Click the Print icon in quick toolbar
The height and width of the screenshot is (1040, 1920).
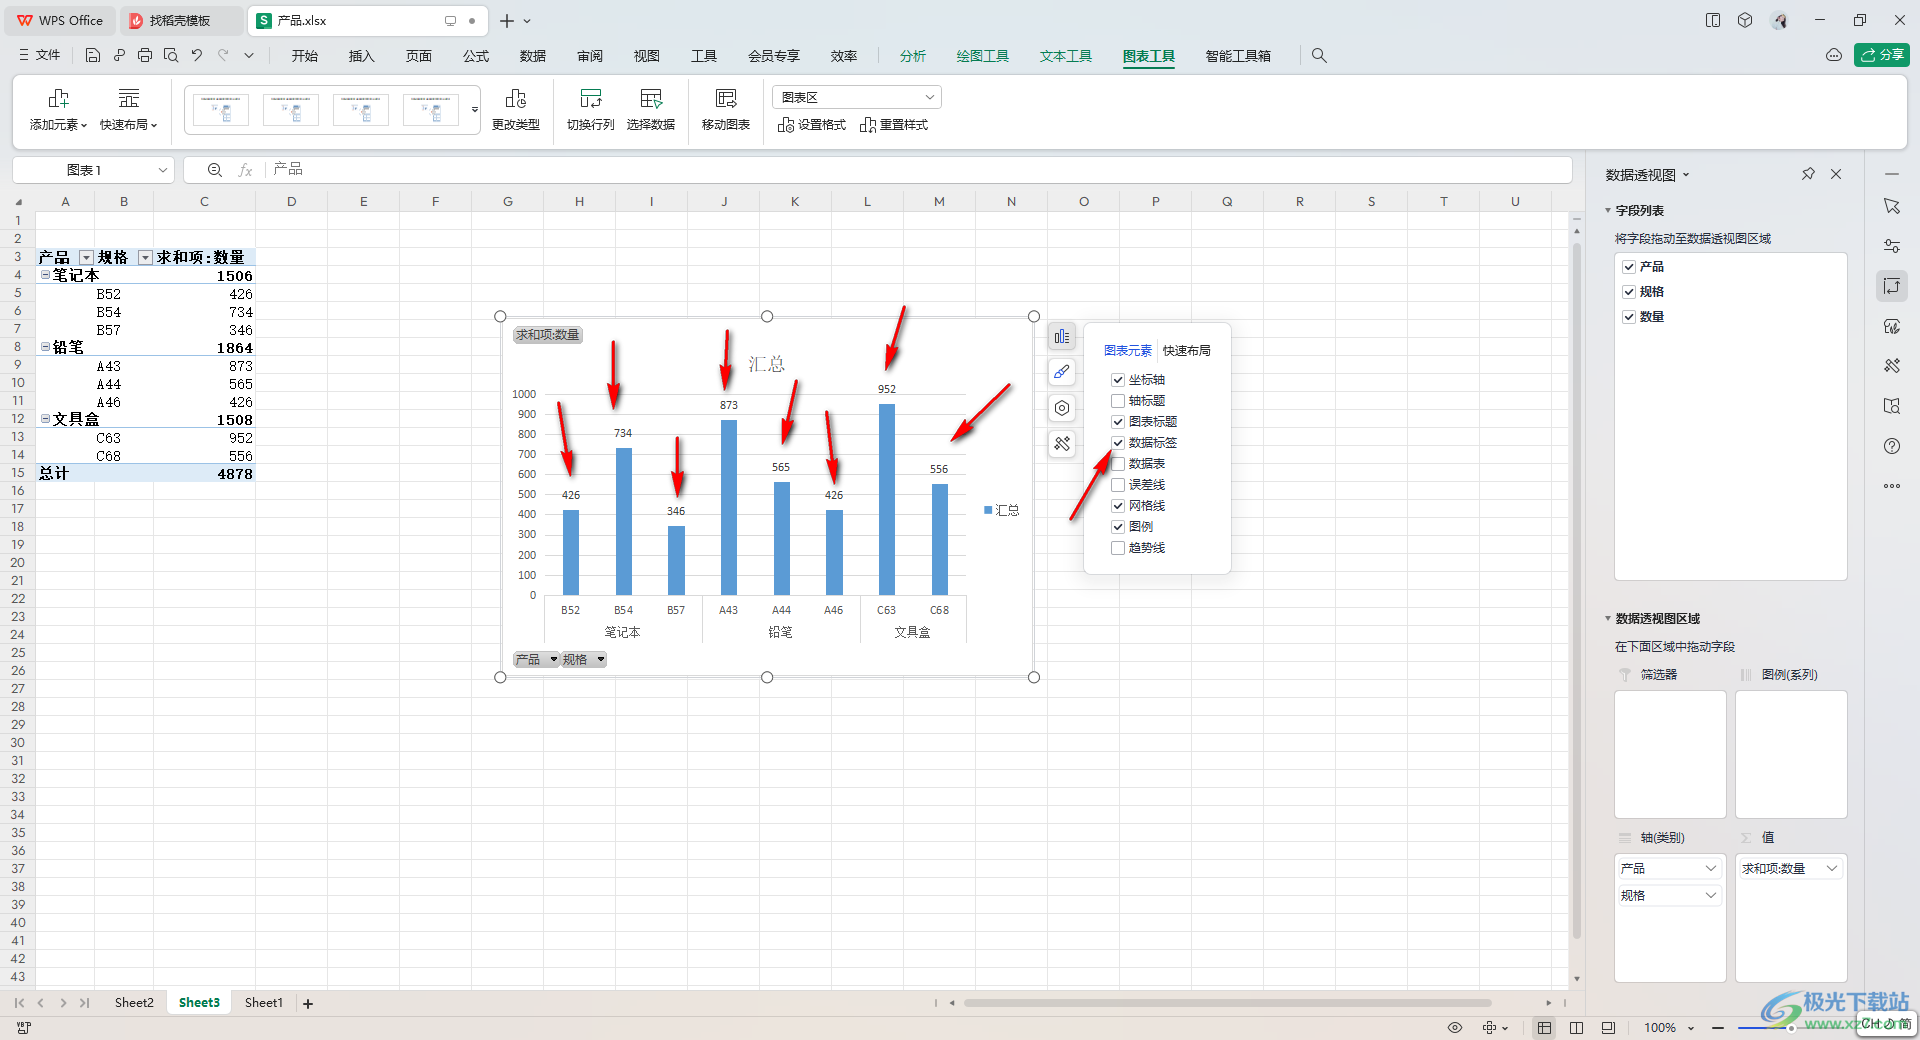[145, 56]
